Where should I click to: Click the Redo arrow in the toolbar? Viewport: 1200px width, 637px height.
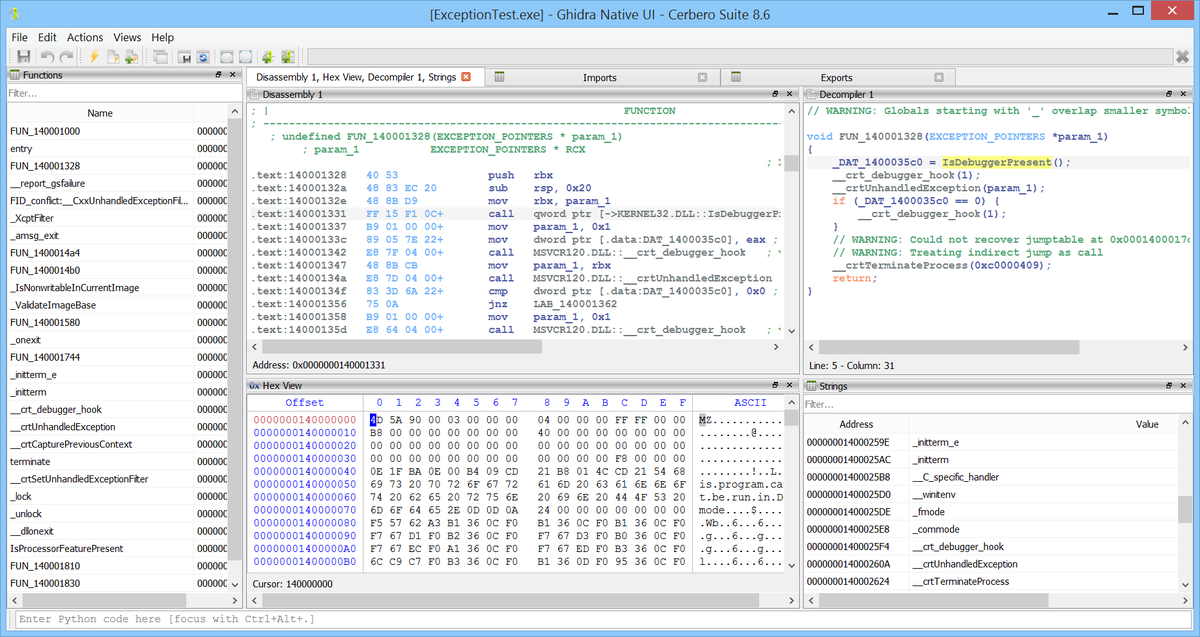[66, 57]
